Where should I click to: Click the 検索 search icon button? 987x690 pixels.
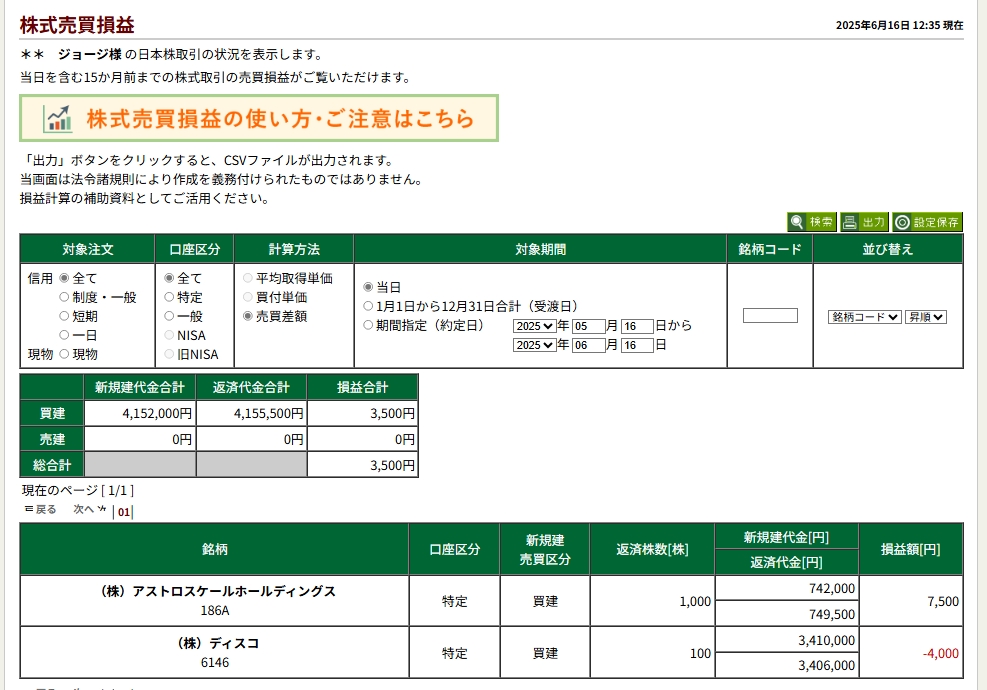click(812, 222)
